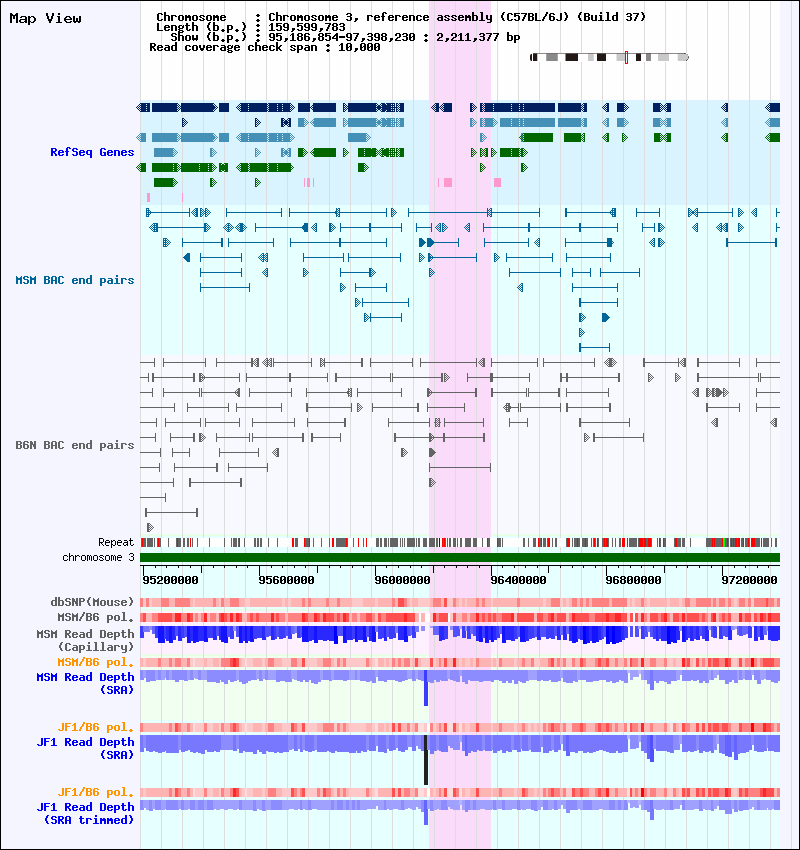Click the MSM Read Depth (Capillary) label
The height and width of the screenshot is (850, 800).
(x=85, y=640)
